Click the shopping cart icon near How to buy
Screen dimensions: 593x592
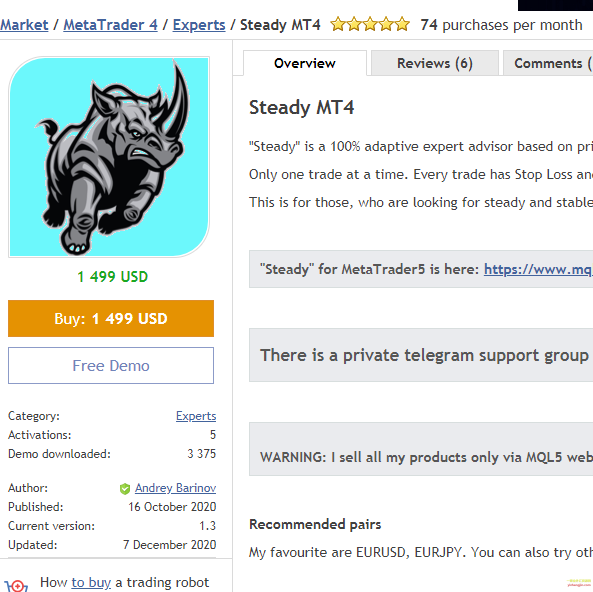click(x=16, y=586)
